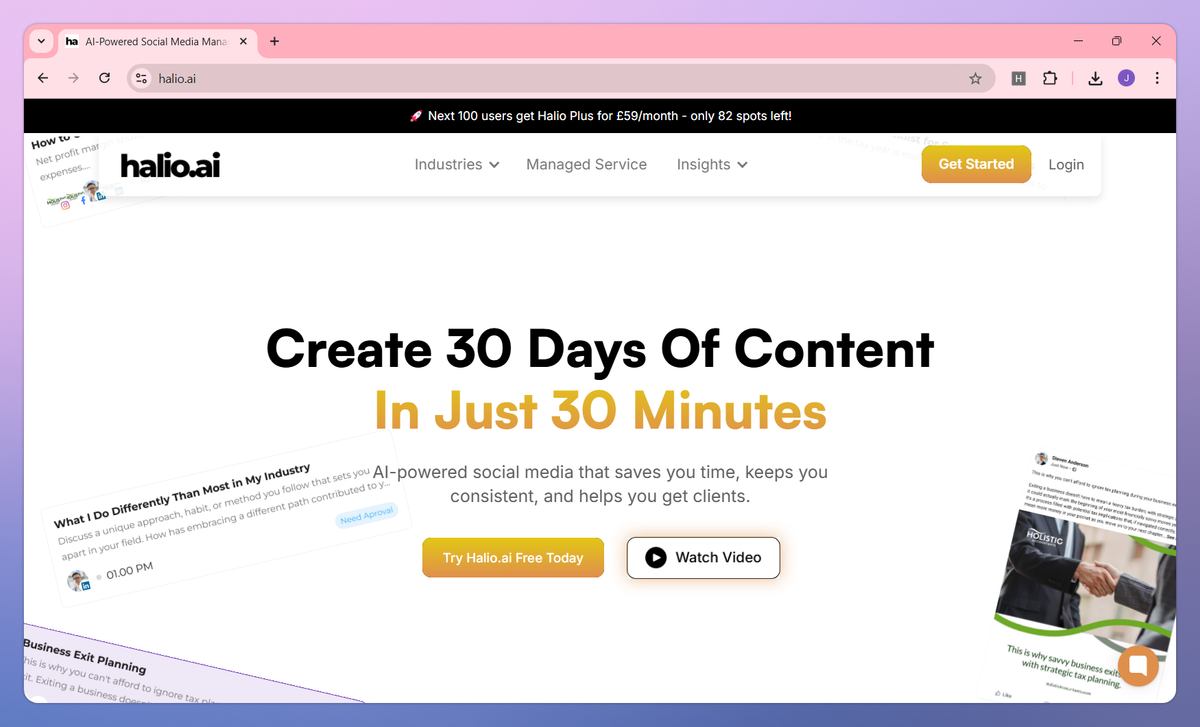Click 'What I Do Differently' post card title
The height and width of the screenshot is (727, 1200).
(x=182, y=494)
